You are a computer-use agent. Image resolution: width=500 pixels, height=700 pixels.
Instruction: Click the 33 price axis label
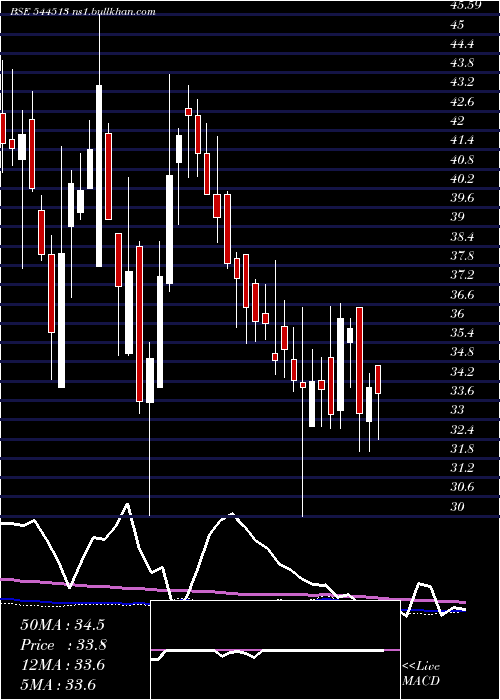[457, 410]
